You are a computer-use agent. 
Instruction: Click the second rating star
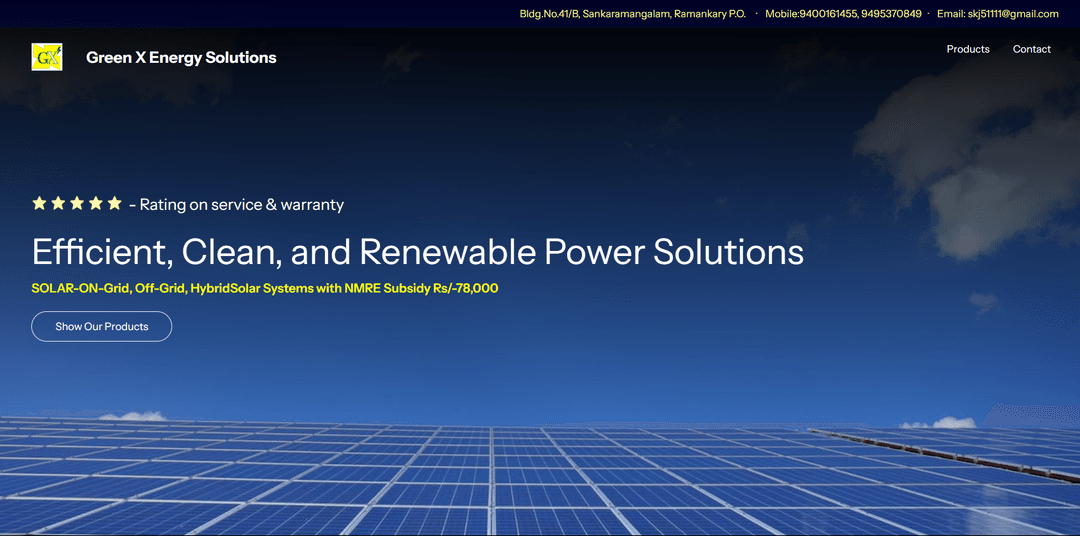click(58, 203)
